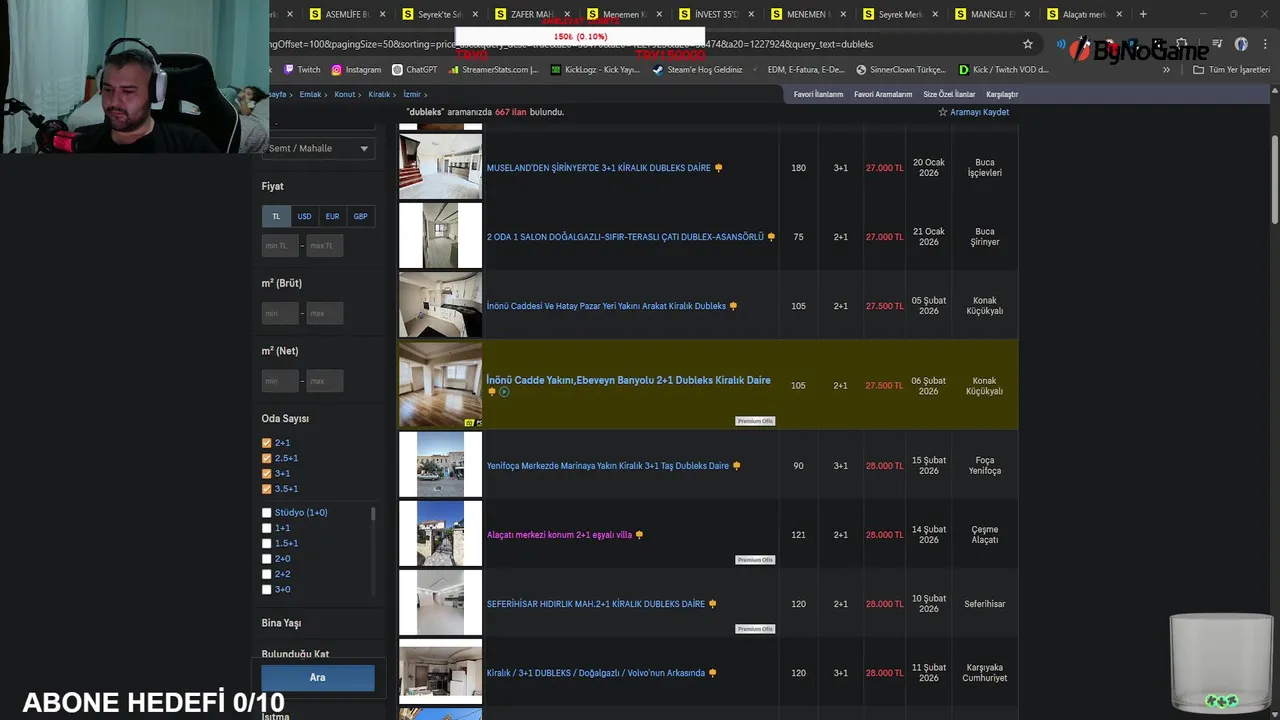Open a new browser tab with the plus

(x=1143, y=14)
